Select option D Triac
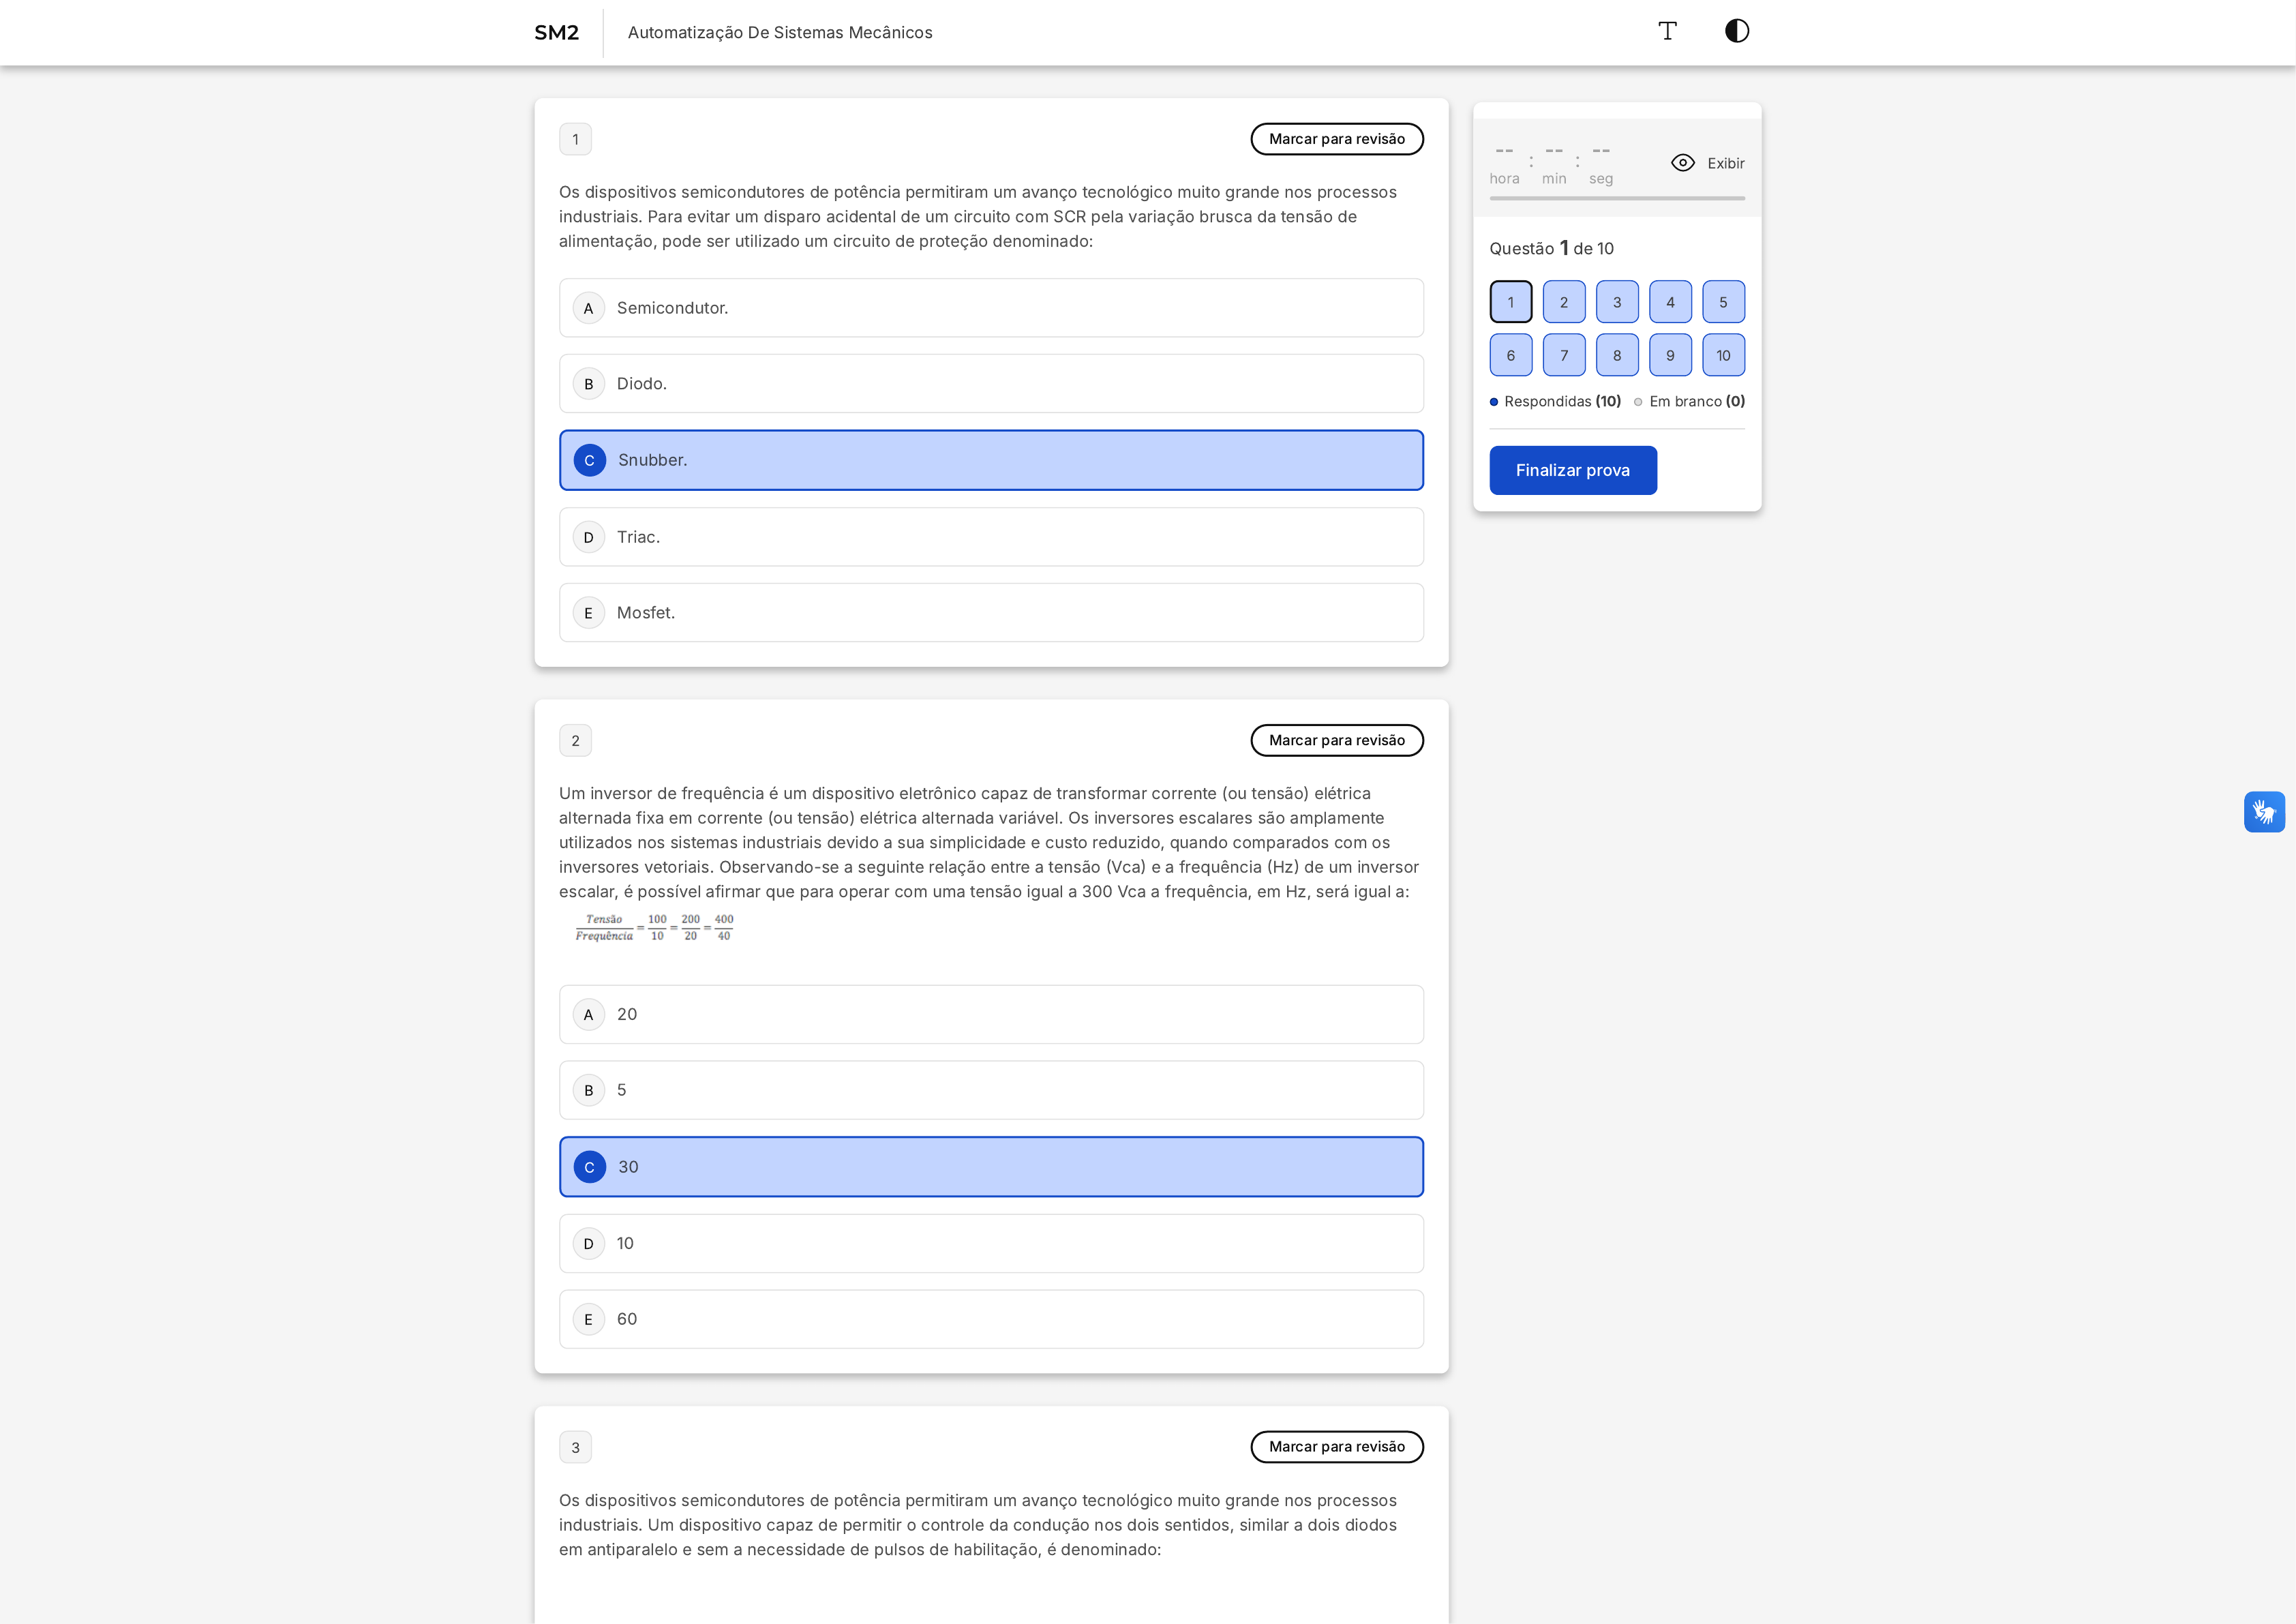Viewport: 2296px width, 1624px height. pyautogui.click(x=990, y=537)
